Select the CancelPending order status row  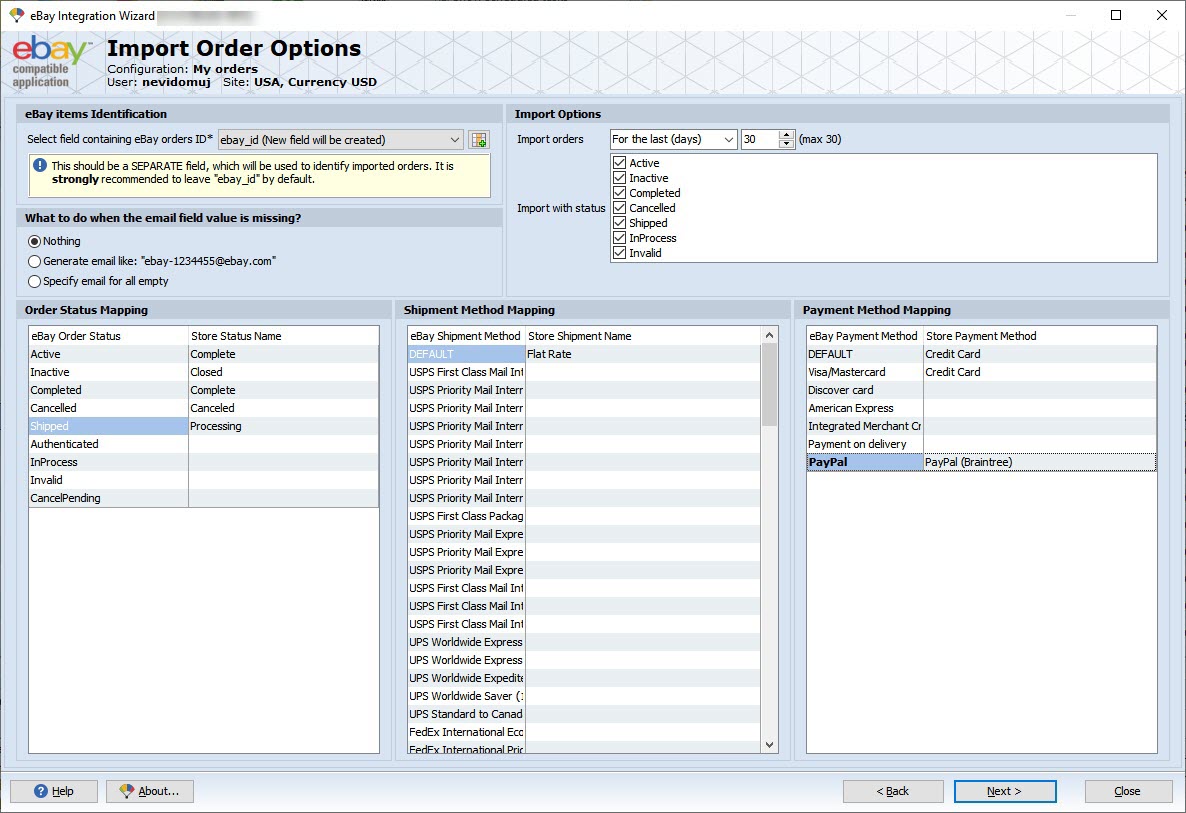[x=108, y=498]
